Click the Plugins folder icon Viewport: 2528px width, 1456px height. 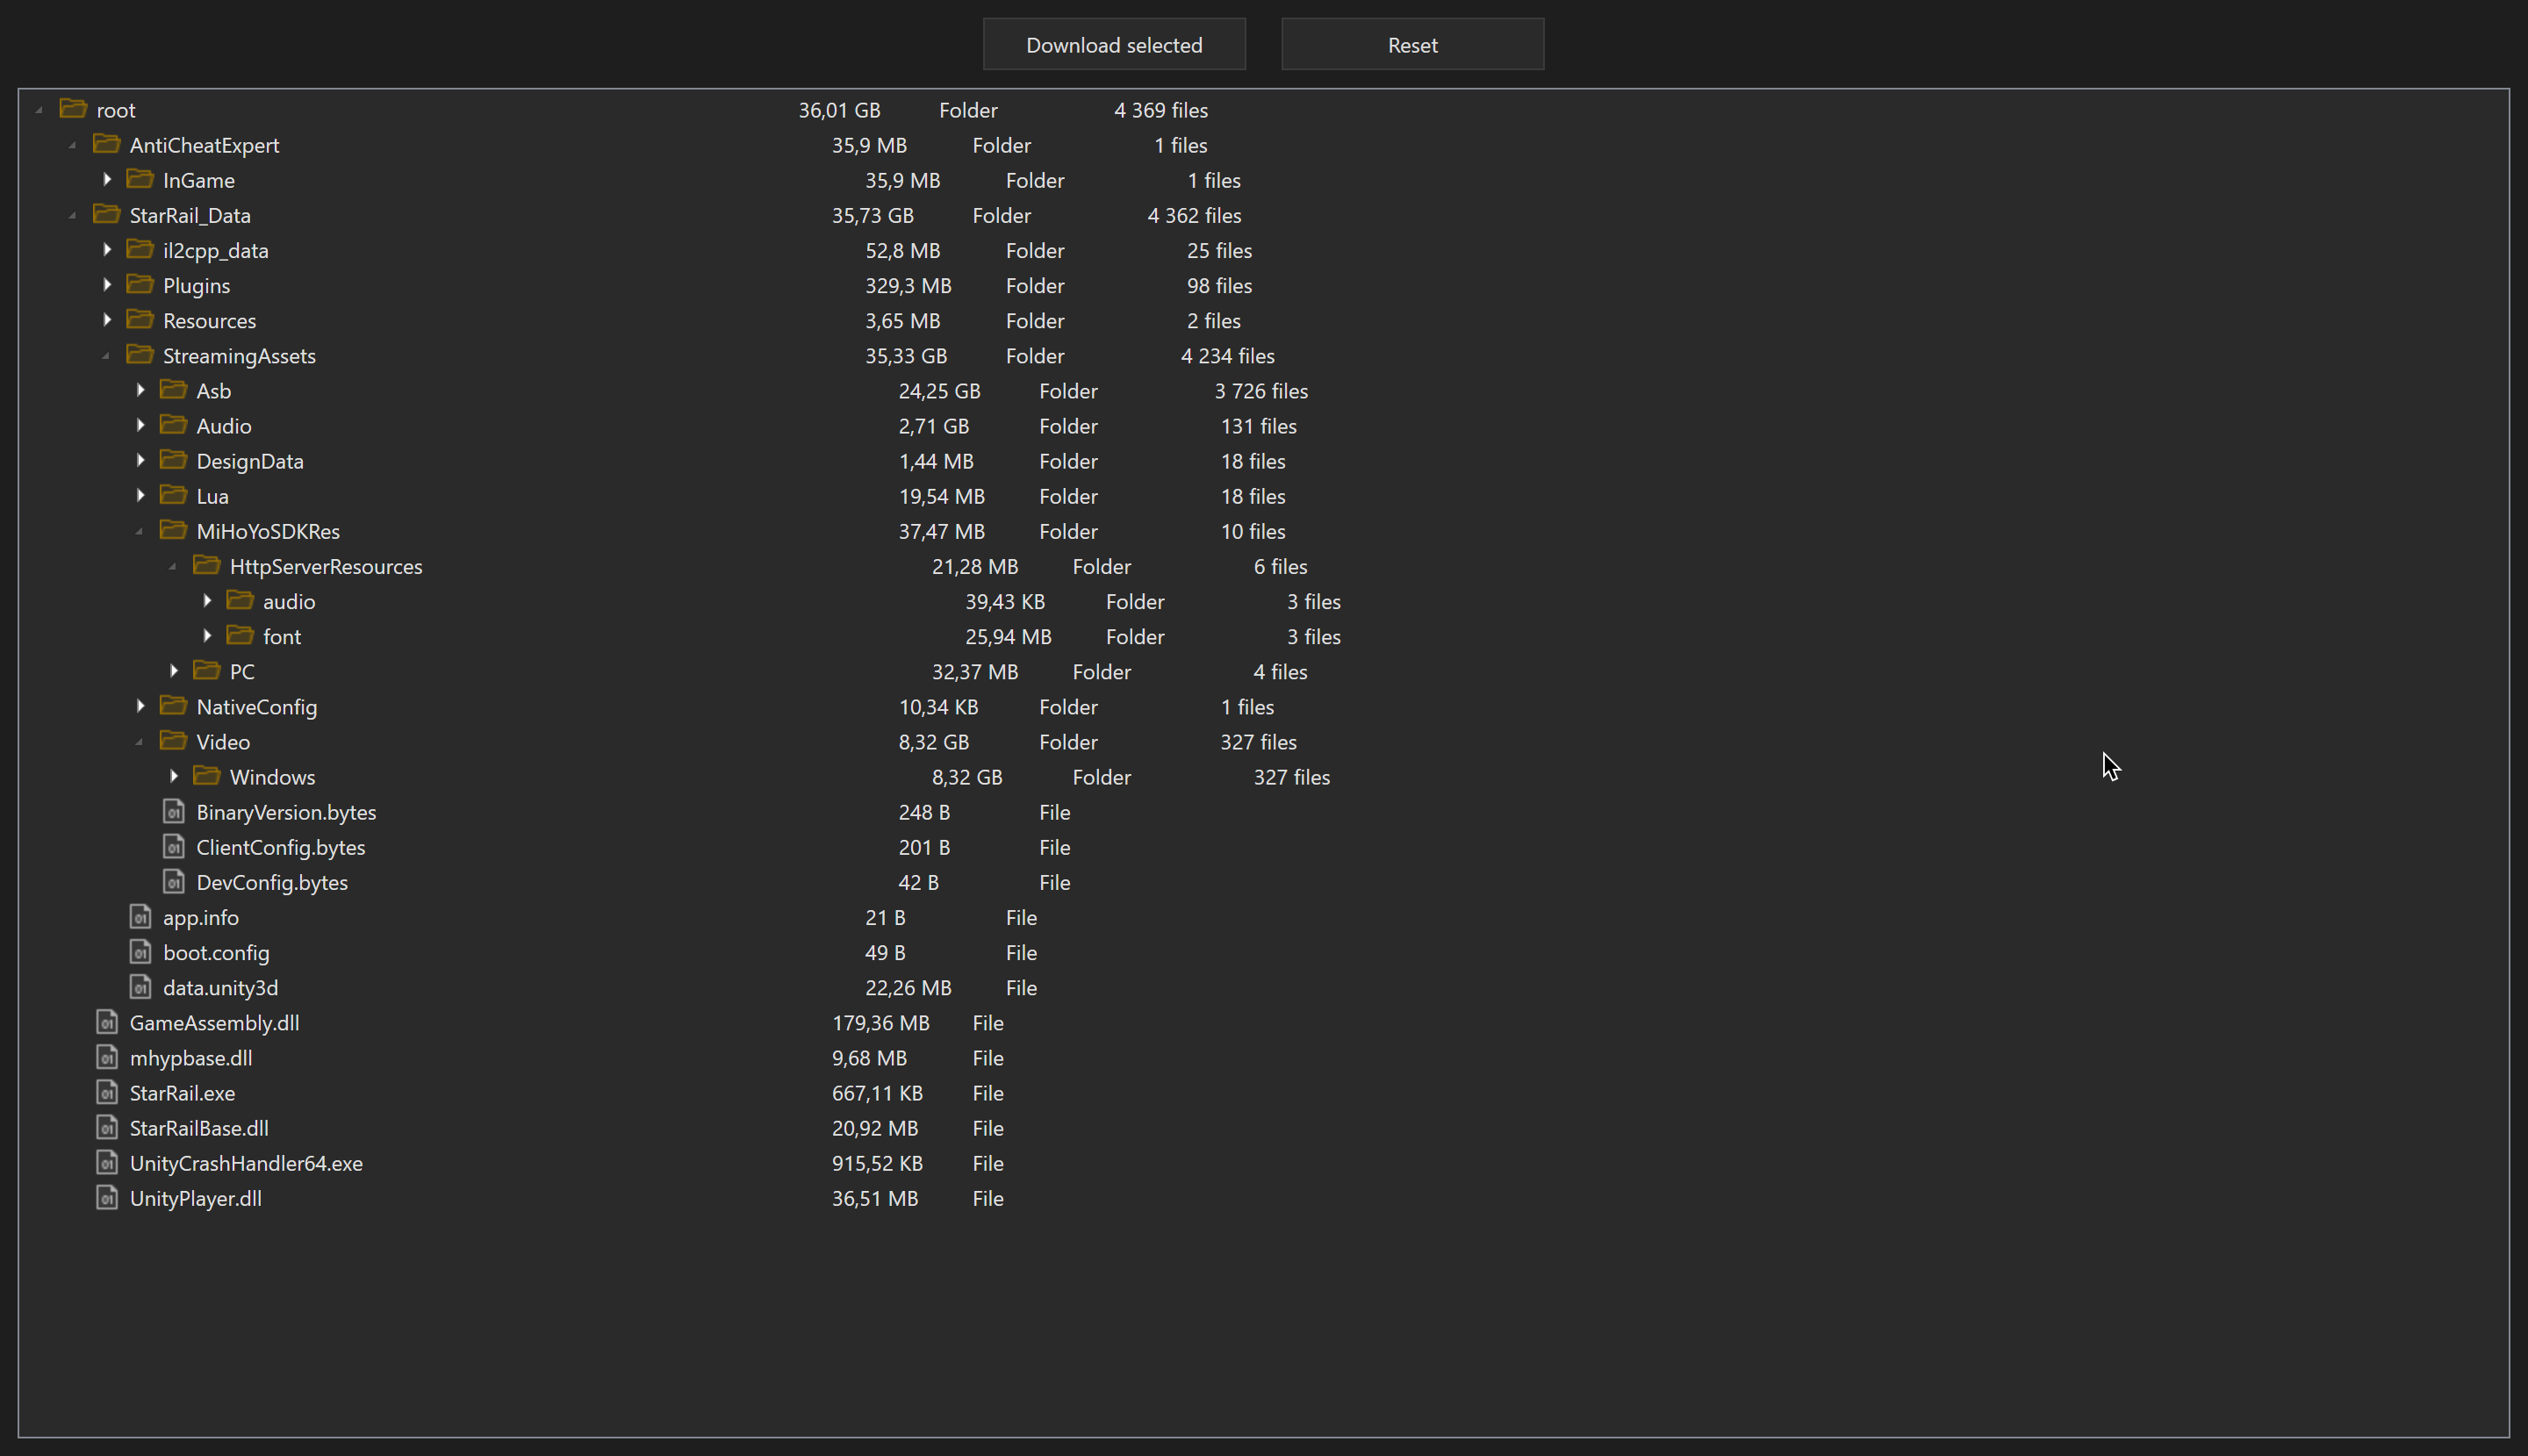(x=140, y=285)
